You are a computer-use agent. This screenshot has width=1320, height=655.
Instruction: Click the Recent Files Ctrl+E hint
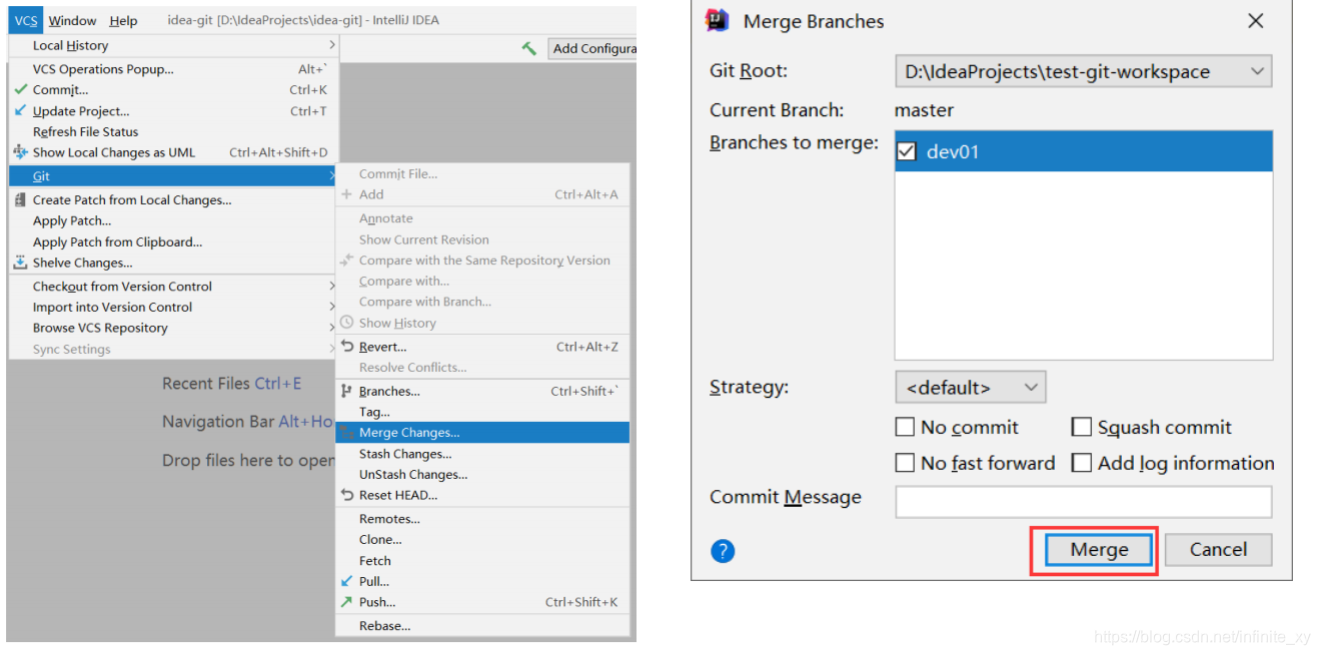pyautogui.click(x=232, y=384)
